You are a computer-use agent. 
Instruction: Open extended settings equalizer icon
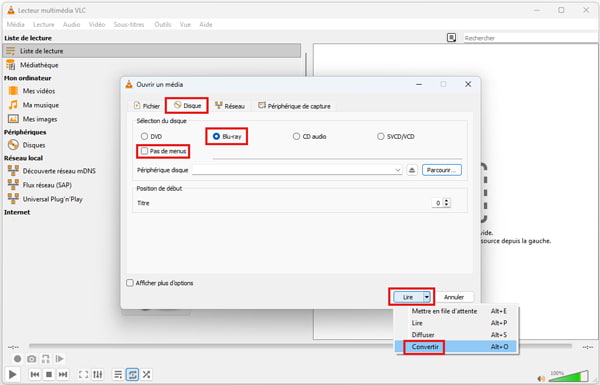tap(98, 374)
